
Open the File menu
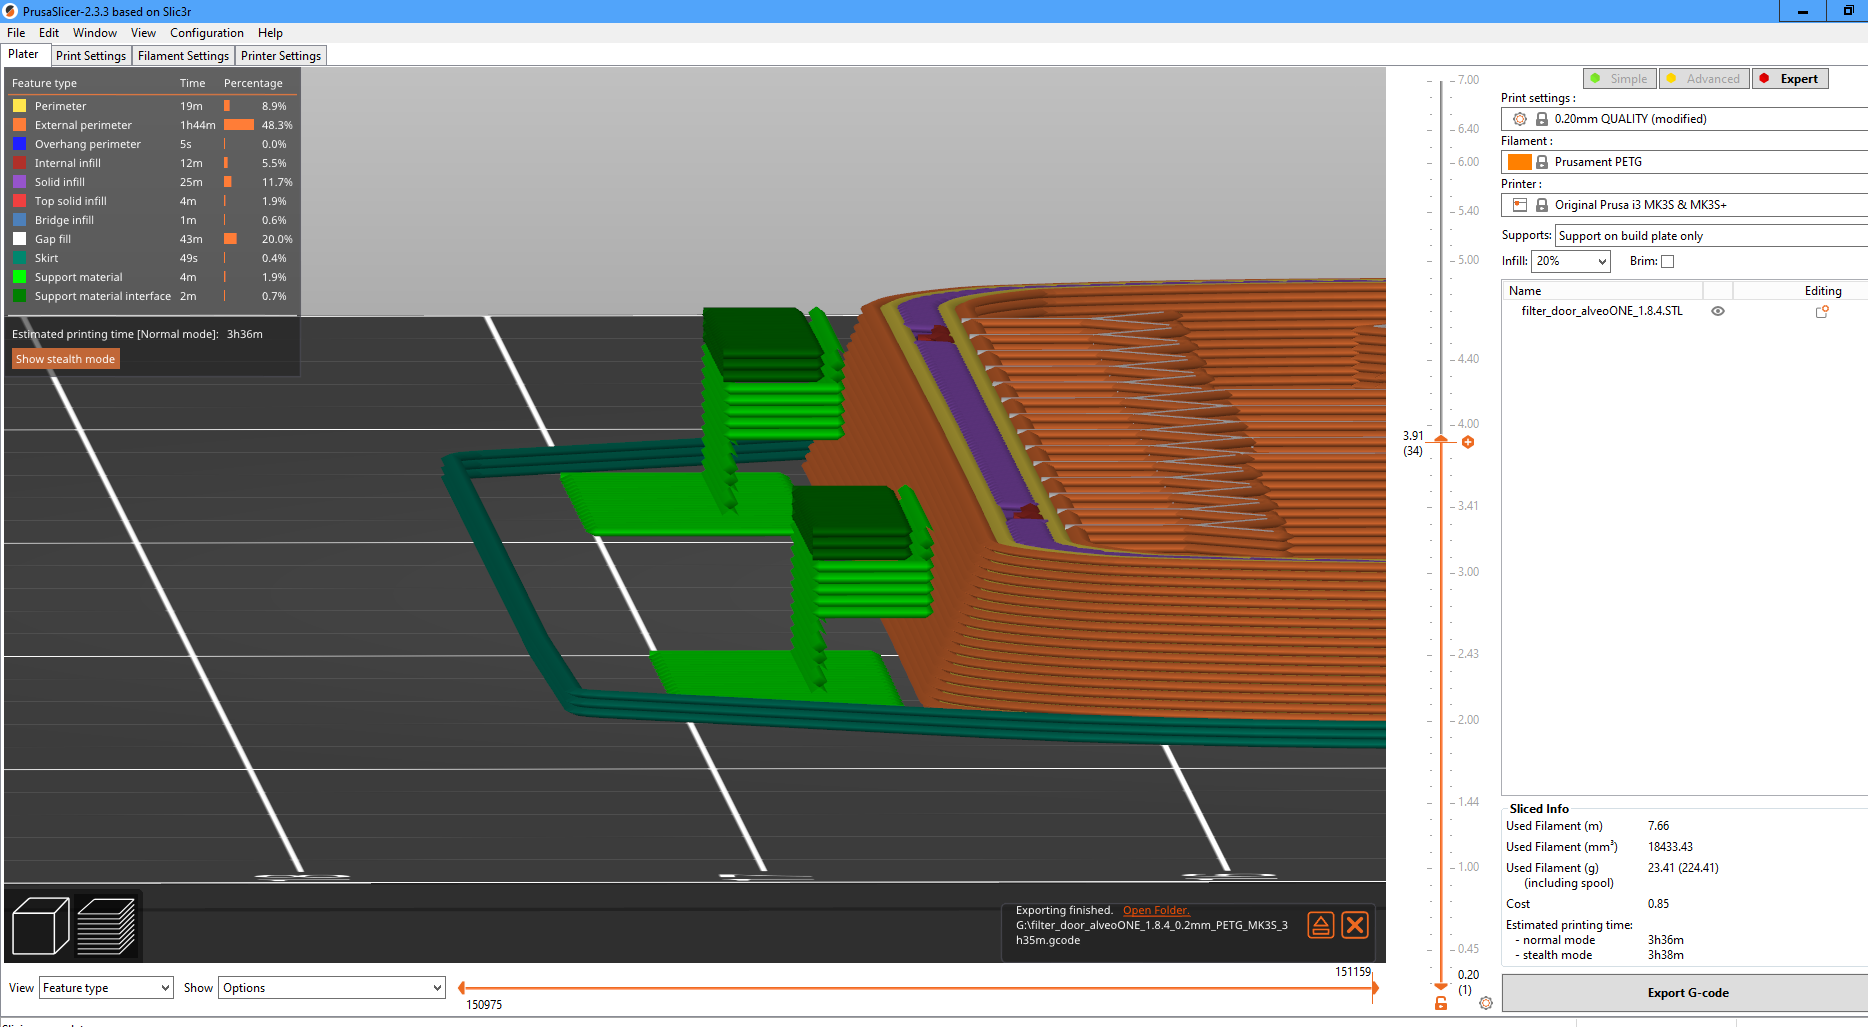click(x=16, y=33)
